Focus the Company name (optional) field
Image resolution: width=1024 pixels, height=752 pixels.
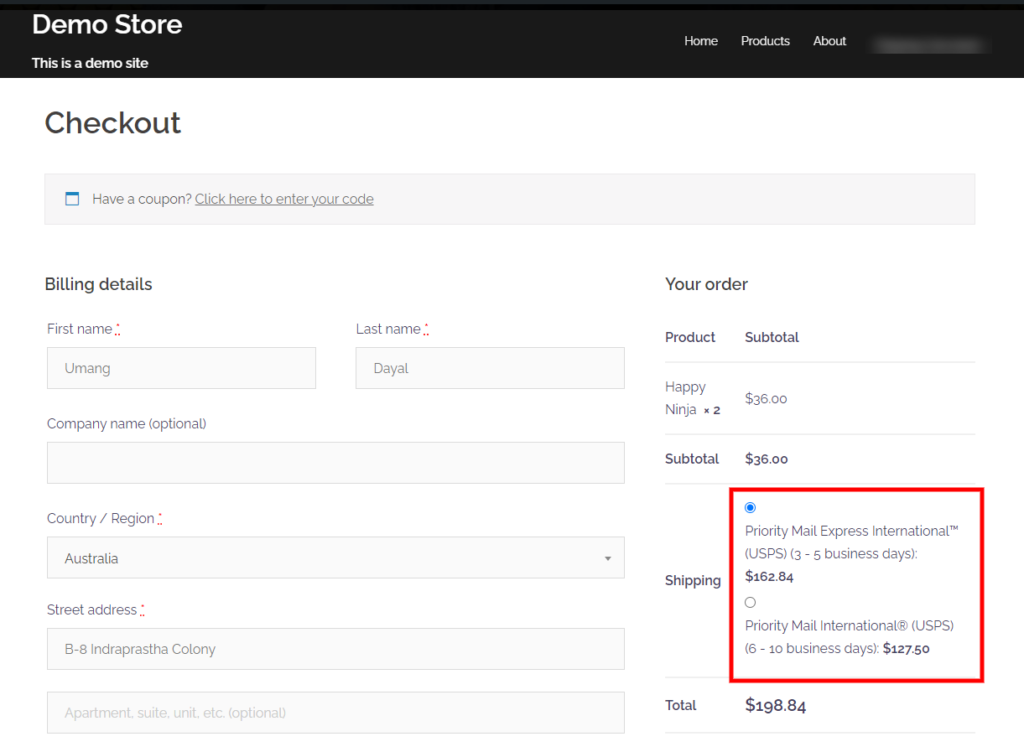pyautogui.click(x=335, y=462)
